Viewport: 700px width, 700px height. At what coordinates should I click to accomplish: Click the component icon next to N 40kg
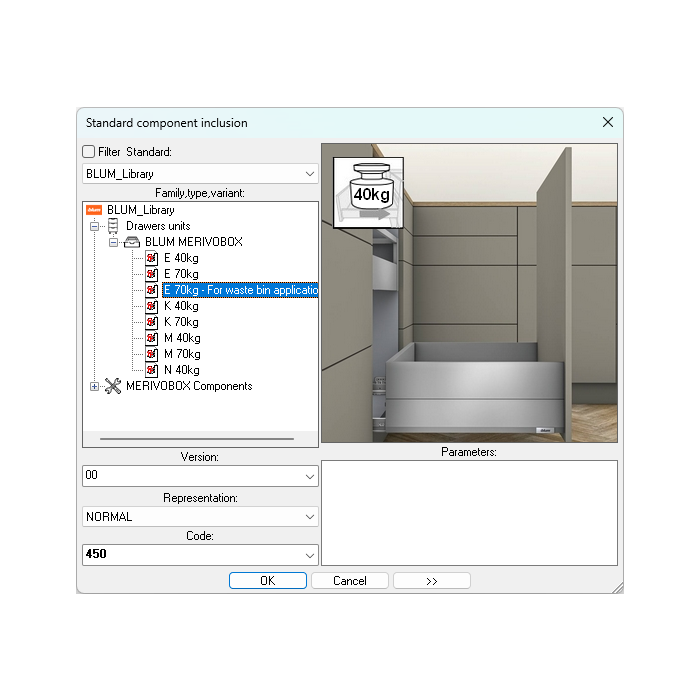point(151,370)
